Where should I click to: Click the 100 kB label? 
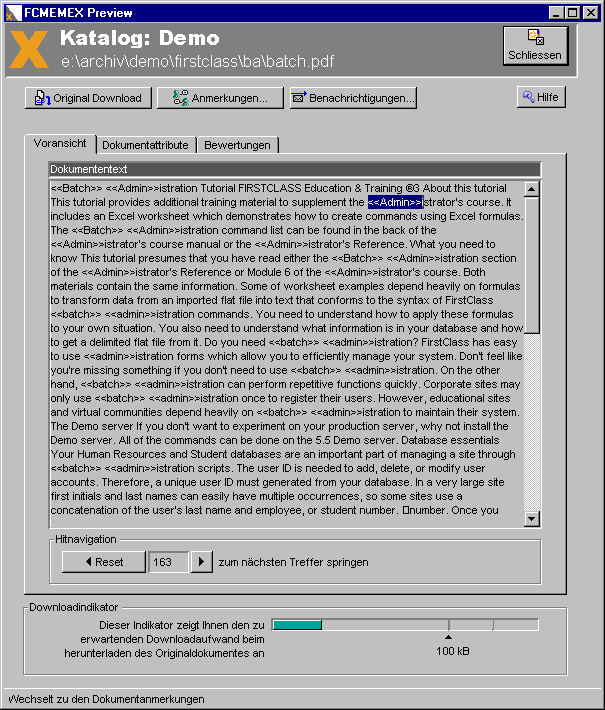[453, 651]
